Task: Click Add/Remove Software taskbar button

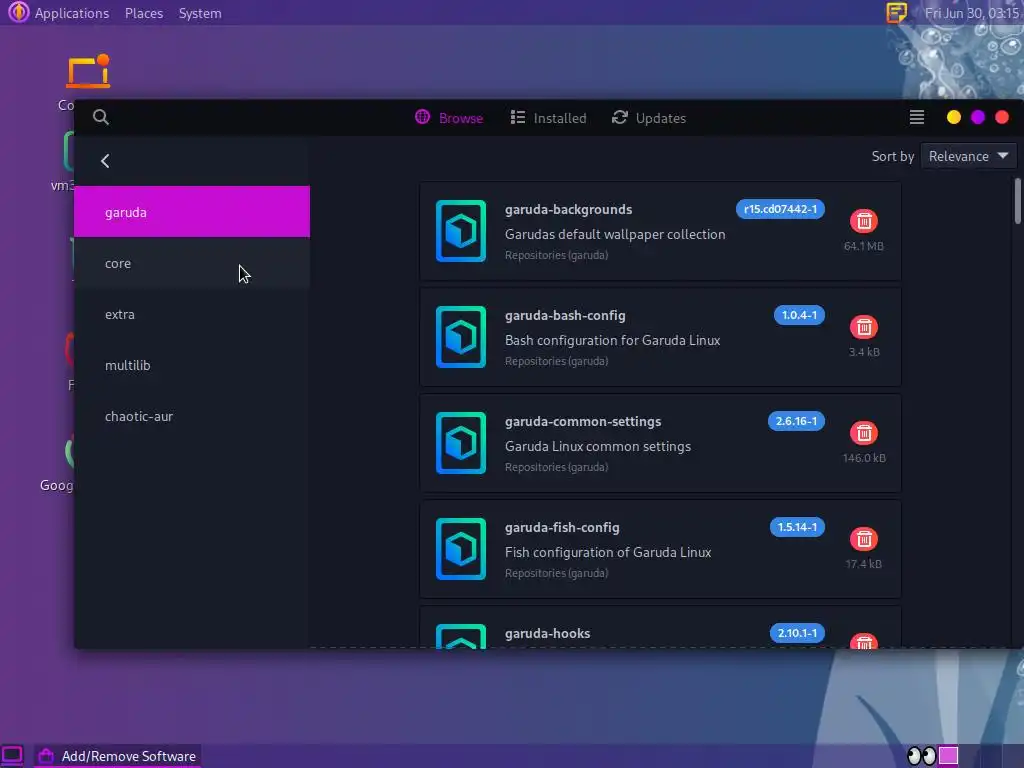Action: 118,756
